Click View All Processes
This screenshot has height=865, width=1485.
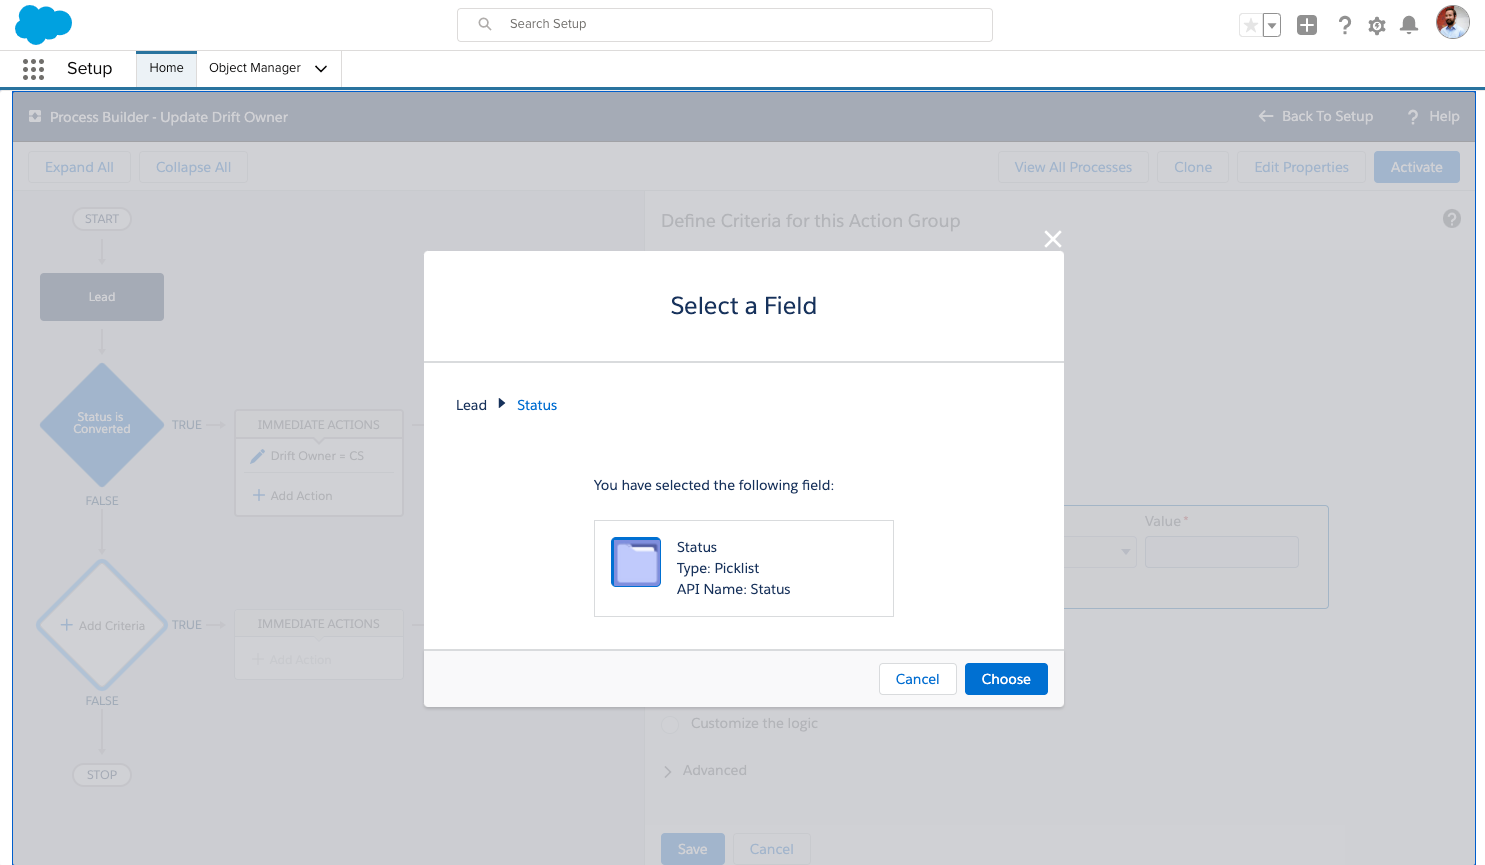tap(1073, 167)
